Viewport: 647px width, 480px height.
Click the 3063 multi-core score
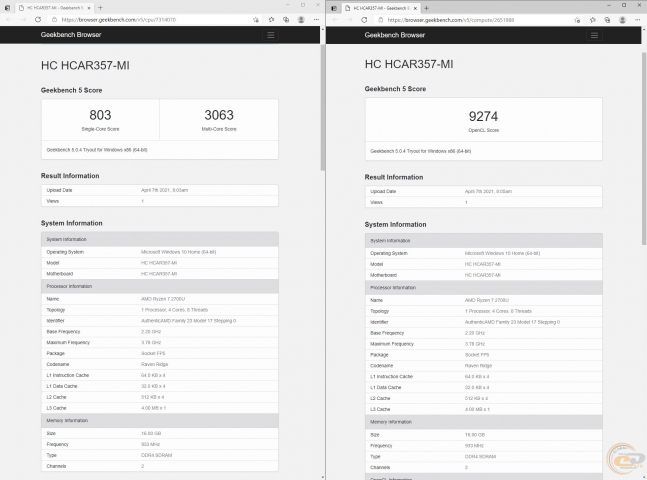tap(219, 115)
